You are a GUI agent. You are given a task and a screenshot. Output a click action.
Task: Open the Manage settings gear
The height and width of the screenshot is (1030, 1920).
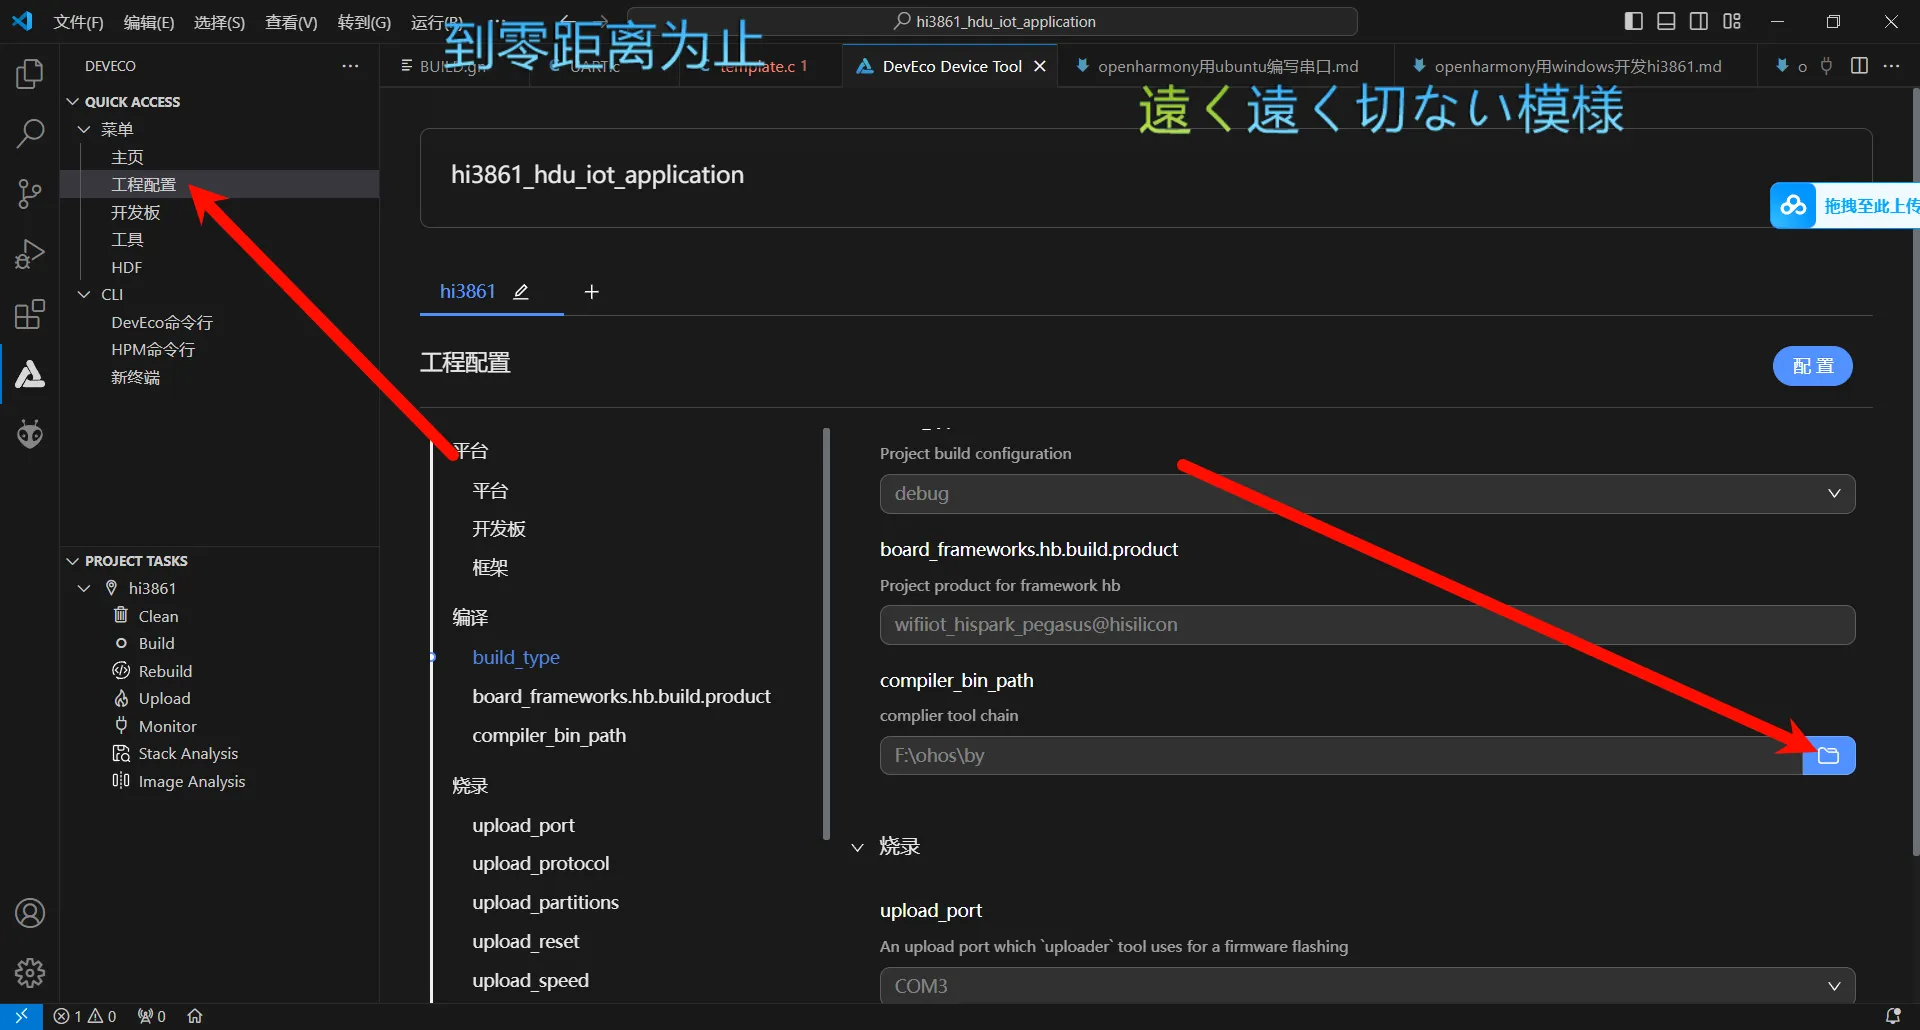[x=30, y=972]
